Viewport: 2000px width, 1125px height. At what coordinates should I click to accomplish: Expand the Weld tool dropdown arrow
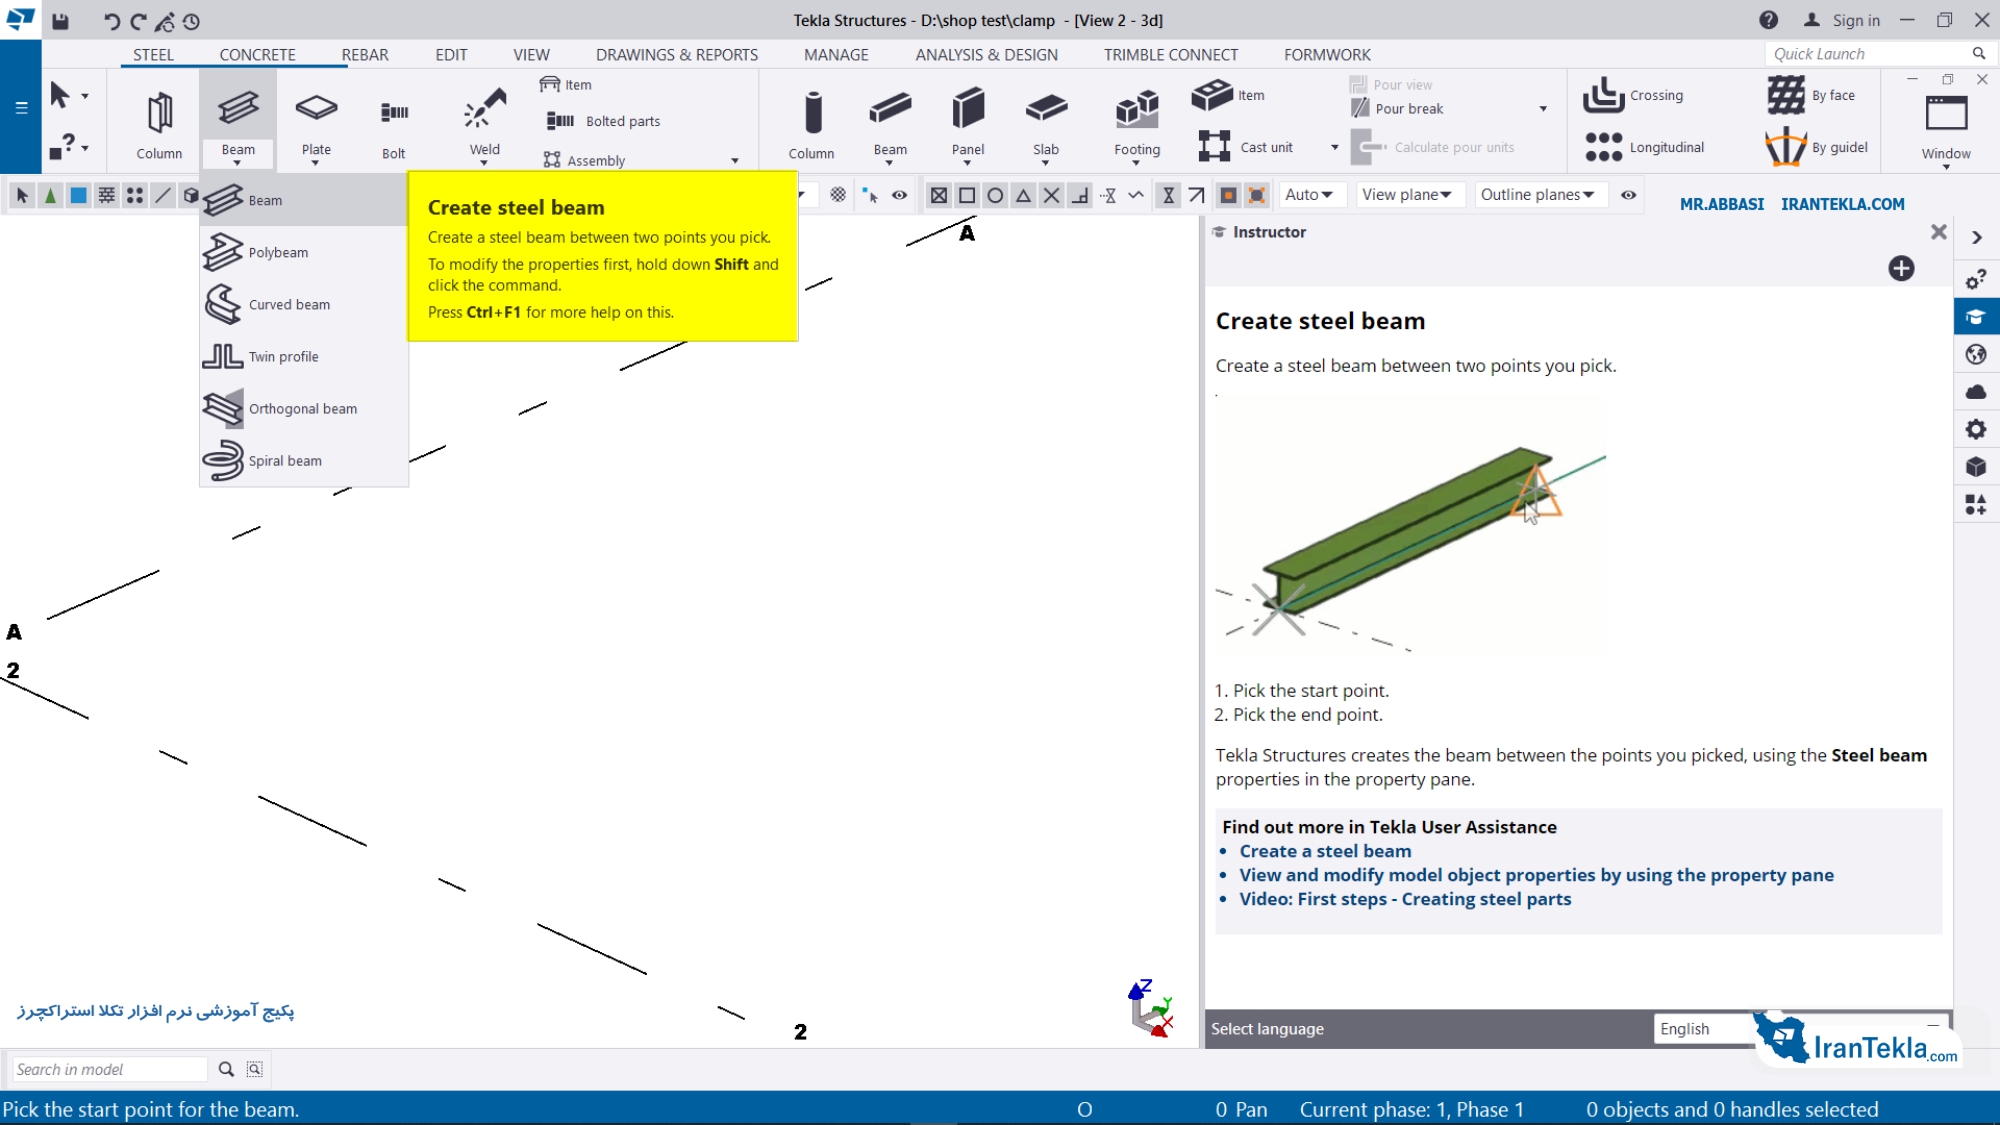(484, 163)
